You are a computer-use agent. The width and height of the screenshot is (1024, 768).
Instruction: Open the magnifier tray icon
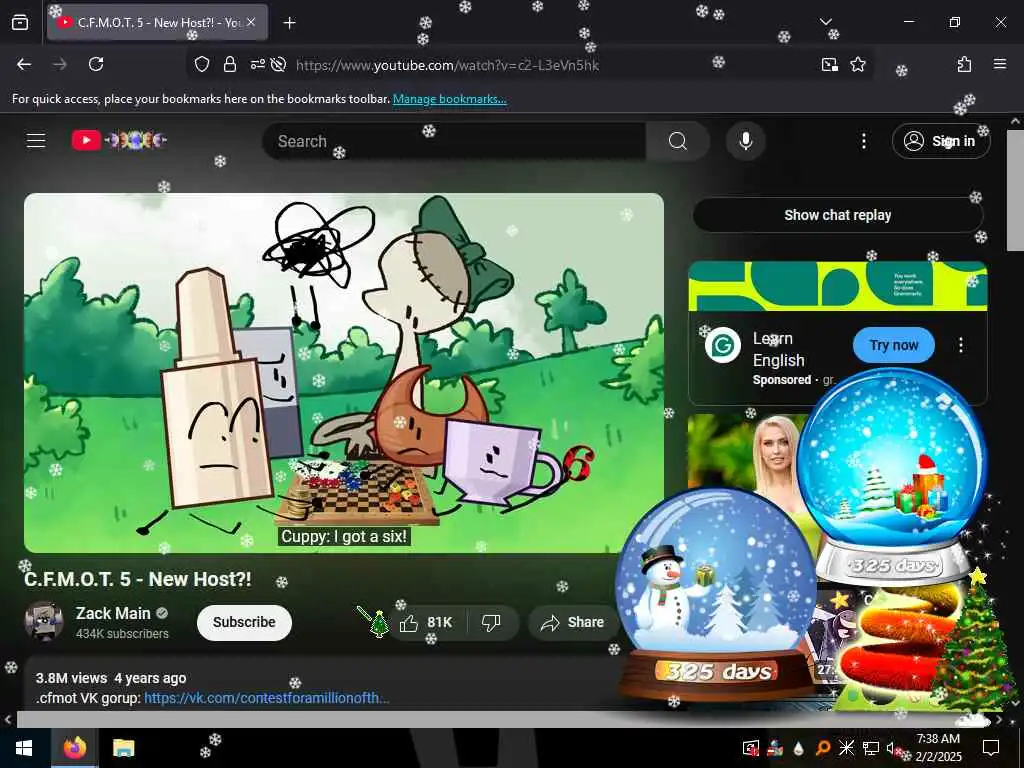tap(822, 748)
